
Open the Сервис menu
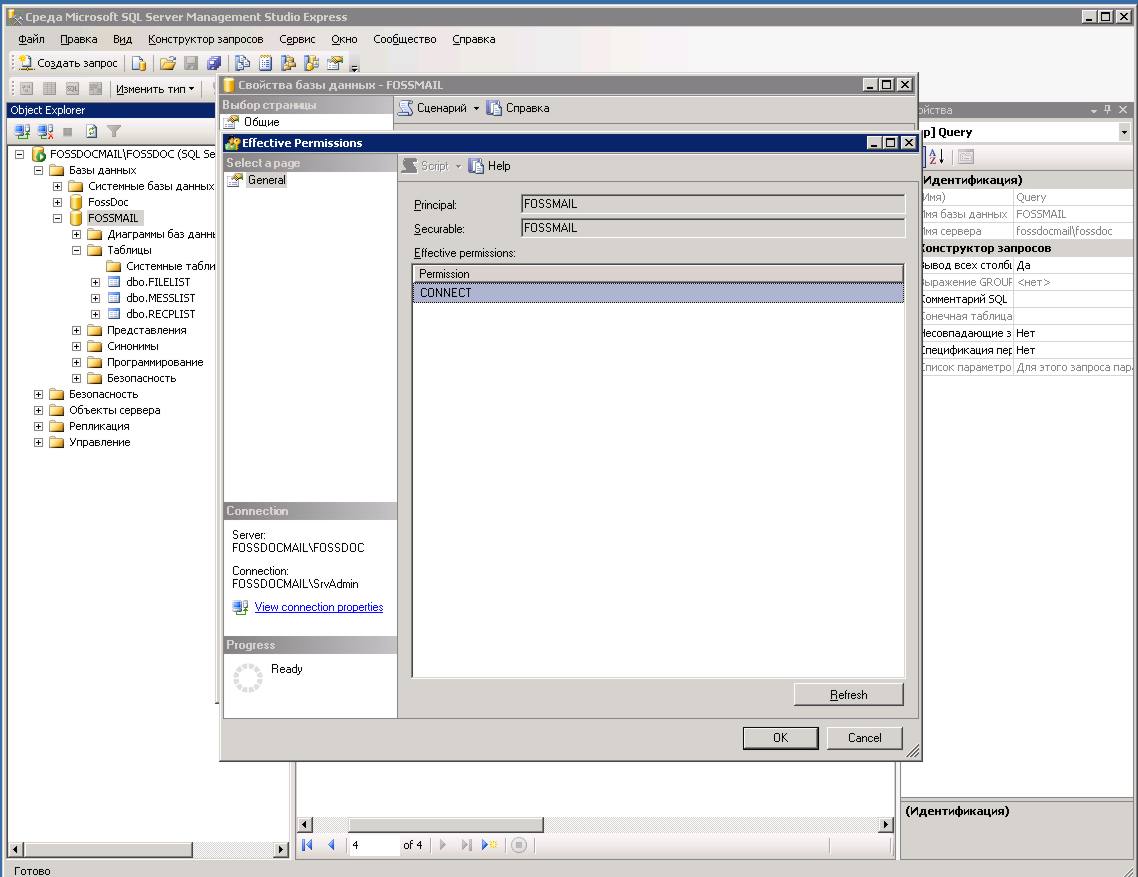297,39
